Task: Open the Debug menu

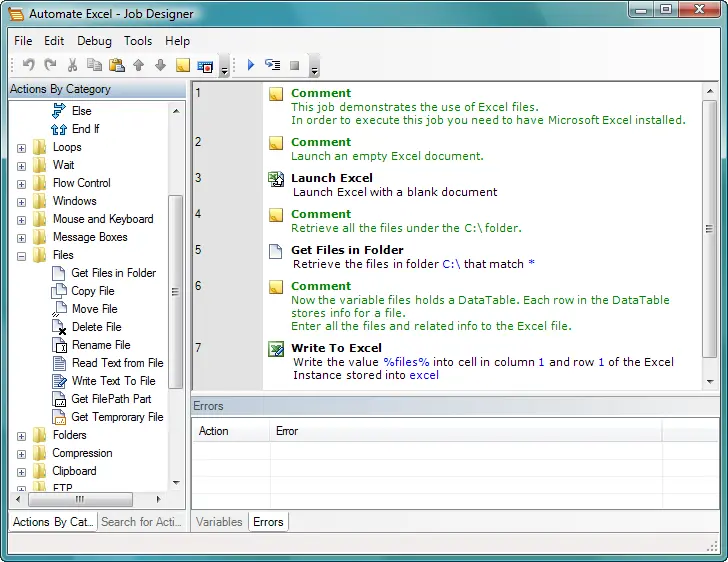Action: (x=94, y=41)
